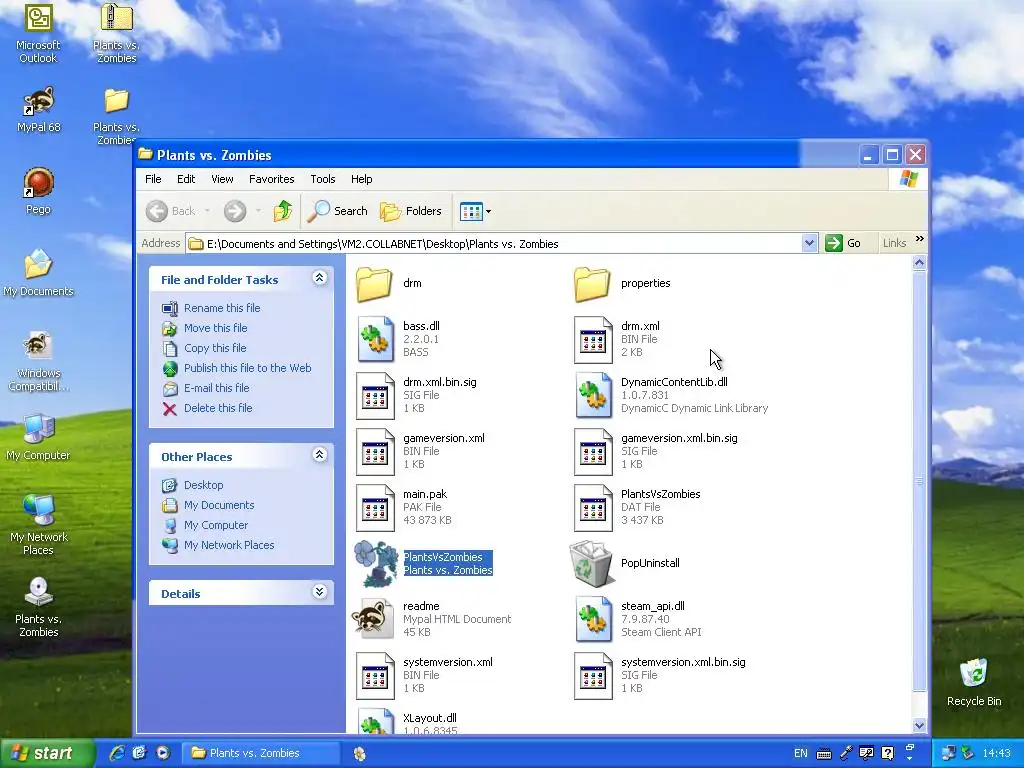Image resolution: width=1024 pixels, height=768 pixels.
Task: Click Rename this file link
Action: tap(222, 308)
